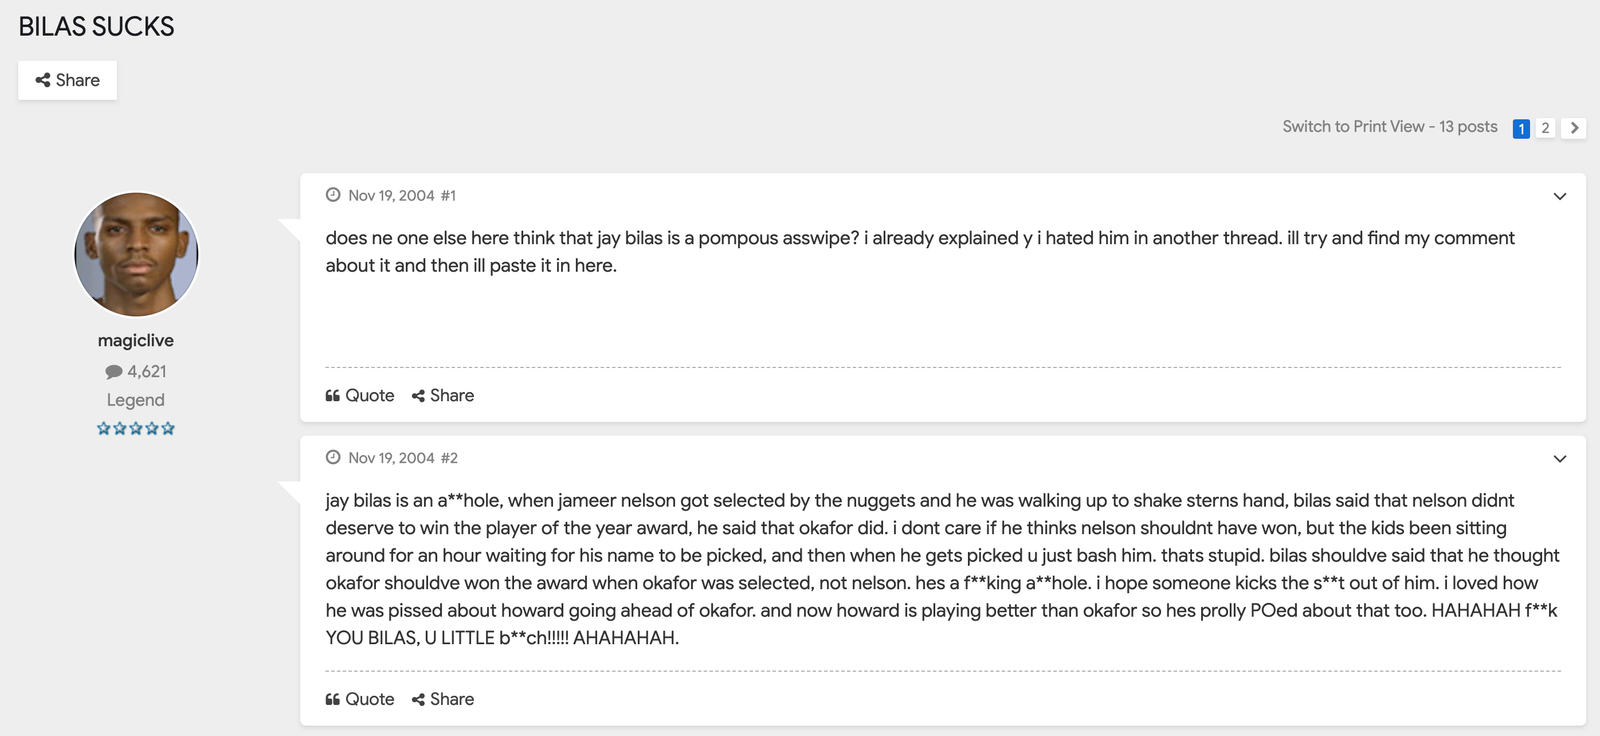
Task: Open Switch to Print View link
Action: pos(1353,127)
